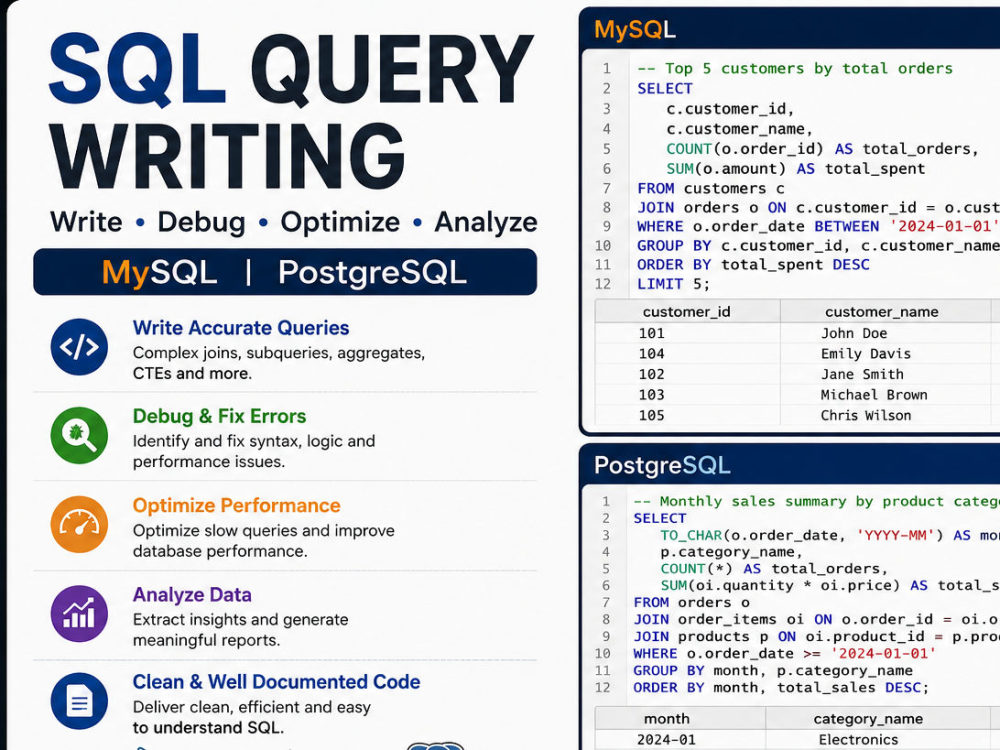The height and width of the screenshot is (750, 1000).
Task: Select the Debug & Fix Errors heading
Action: pyautogui.click(x=219, y=416)
